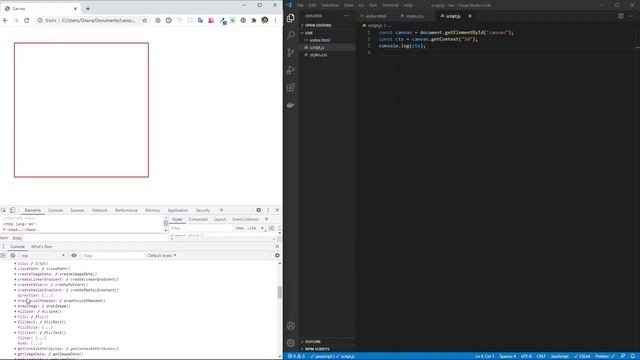Expand the createLinearGradient entry in the console
Viewport: 640px width, 360px height.
tap(15, 280)
